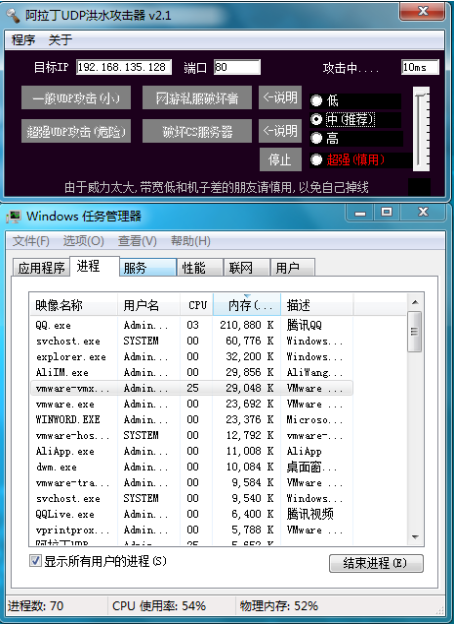The width and height of the screenshot is (454, 626).
Task: Select svchost.exe row with 60,776 K
Action: click(192, 341)
